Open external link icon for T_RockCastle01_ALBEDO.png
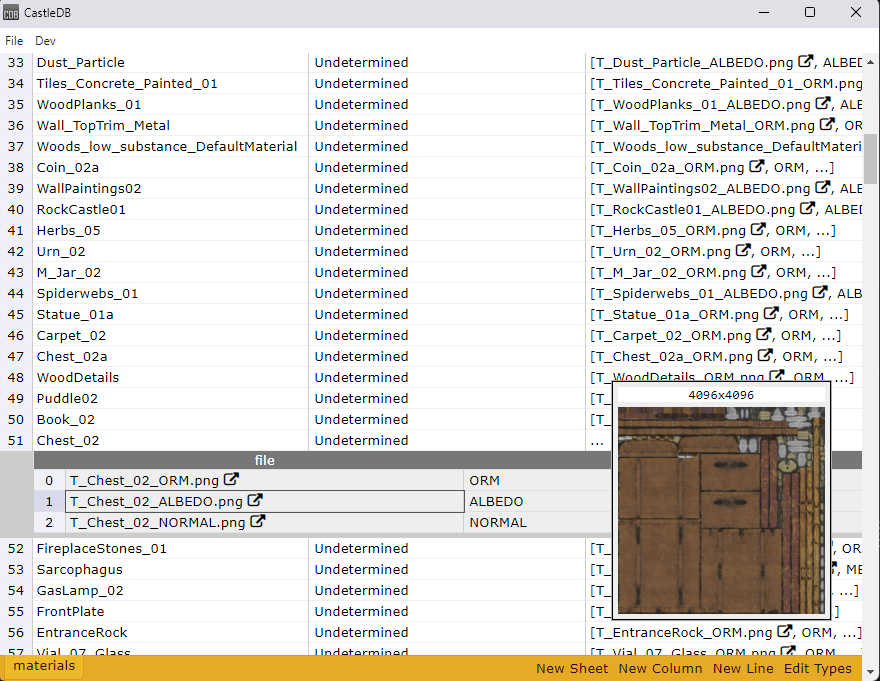Image resolution: width=880 pixels, height=681 pixels. (x=807, y=208)
